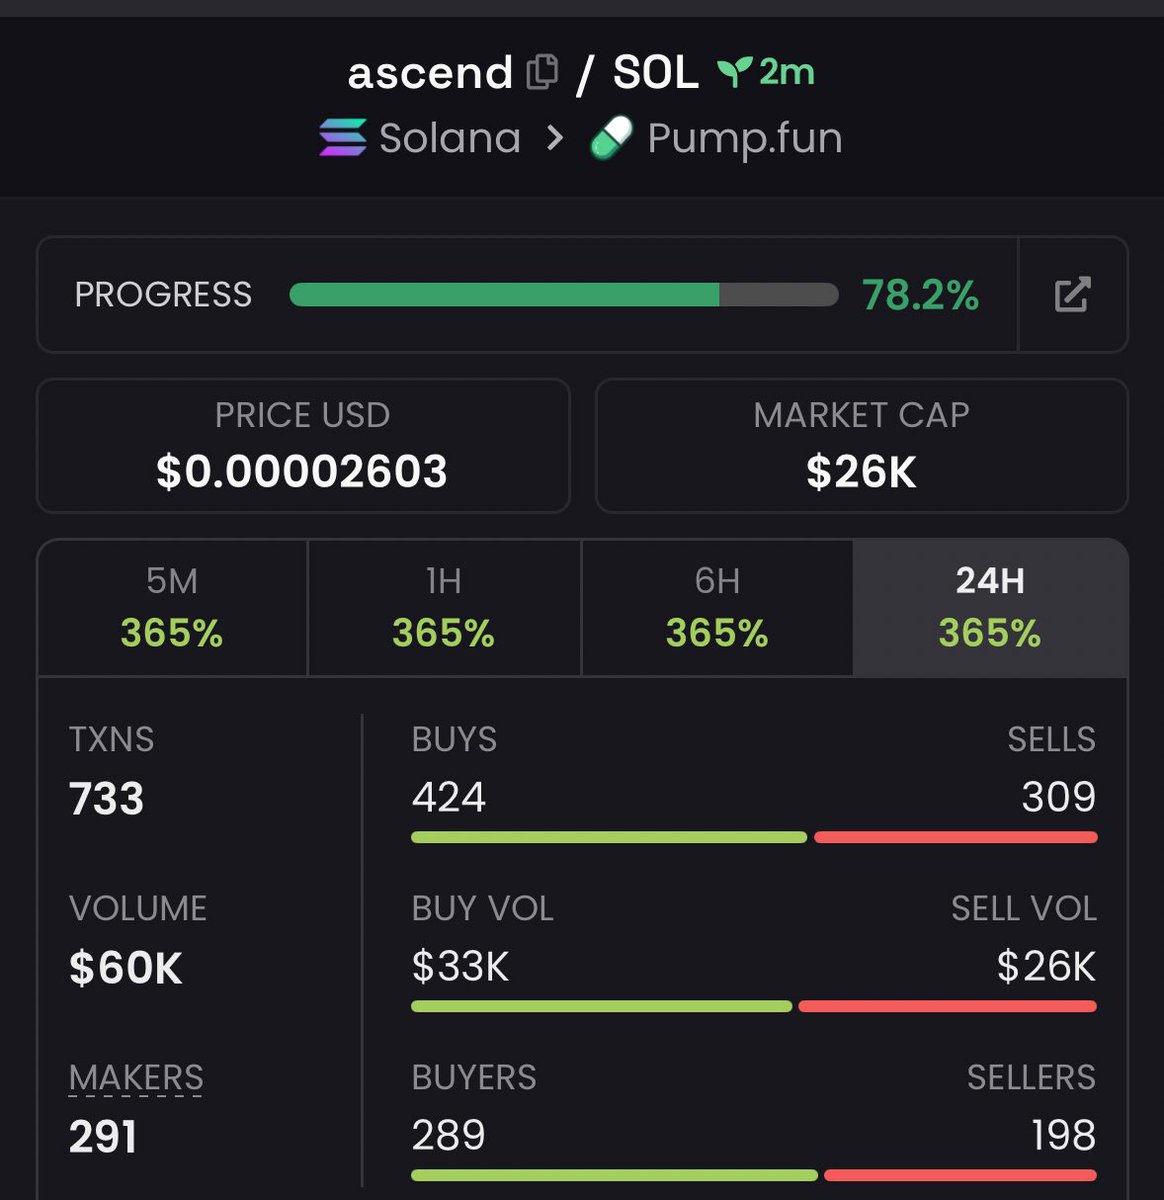Screen dimensions: 1164x1200
Task: Open the Pump.fun DEX link
Action: click(x=744, y=138)
